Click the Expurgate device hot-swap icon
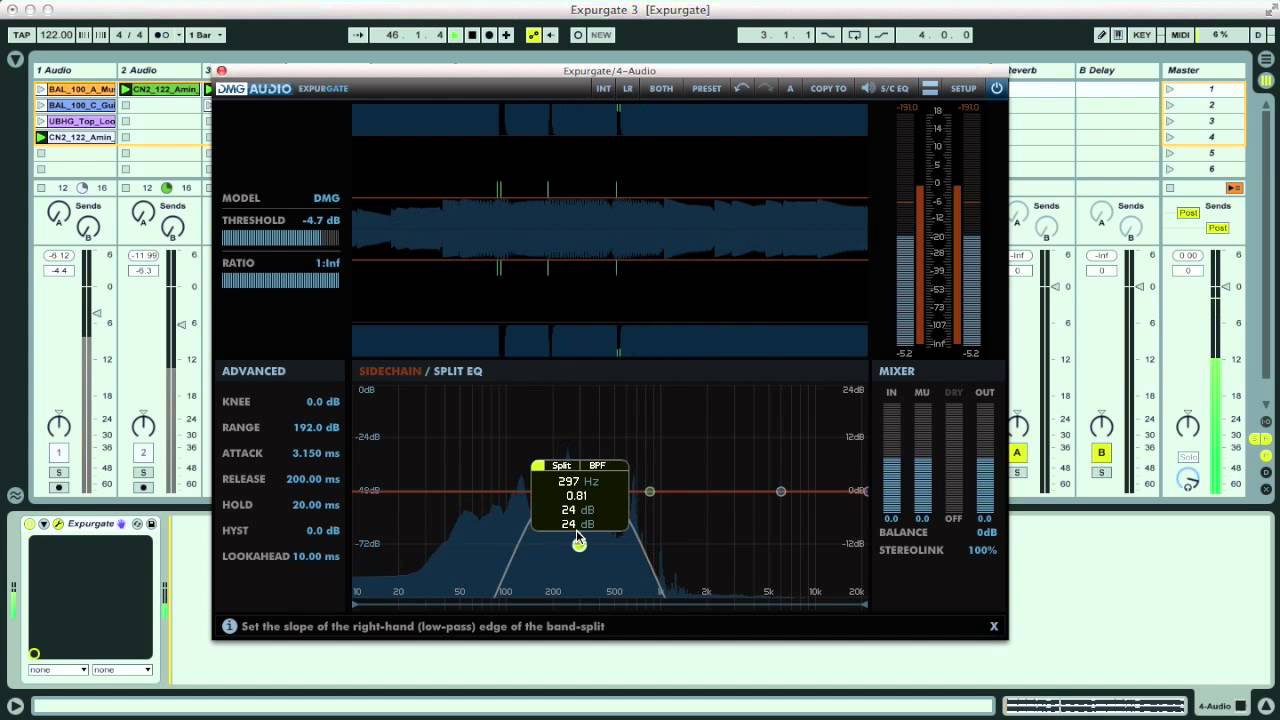 pyautogui.click(x=136, y=524)
